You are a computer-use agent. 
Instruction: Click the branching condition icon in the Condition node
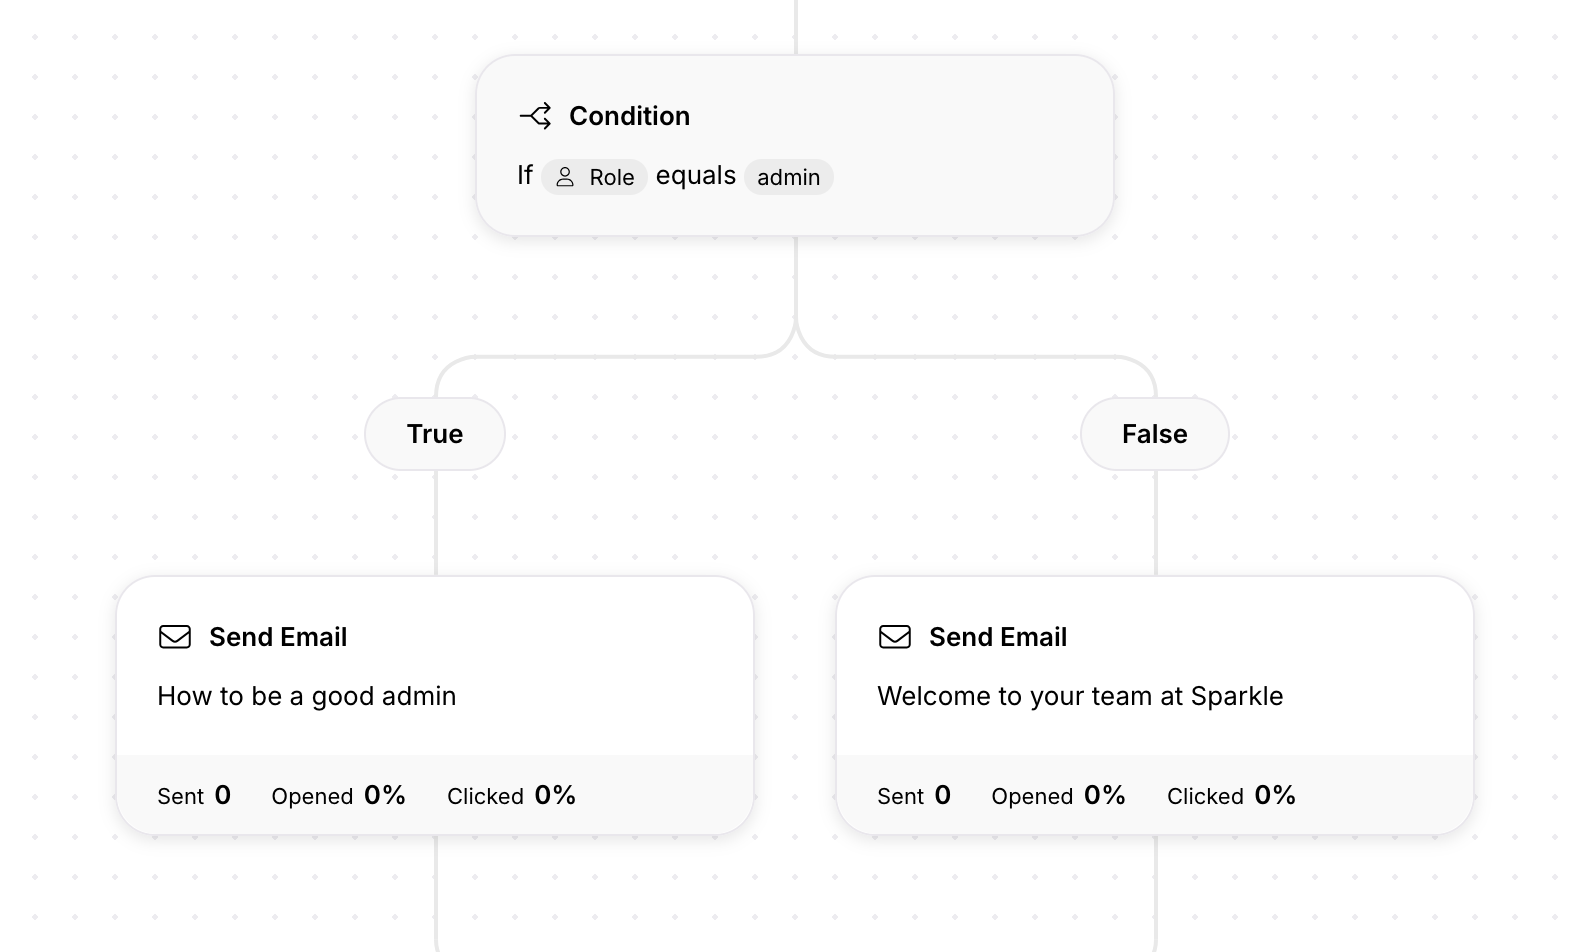pos(536,116)
